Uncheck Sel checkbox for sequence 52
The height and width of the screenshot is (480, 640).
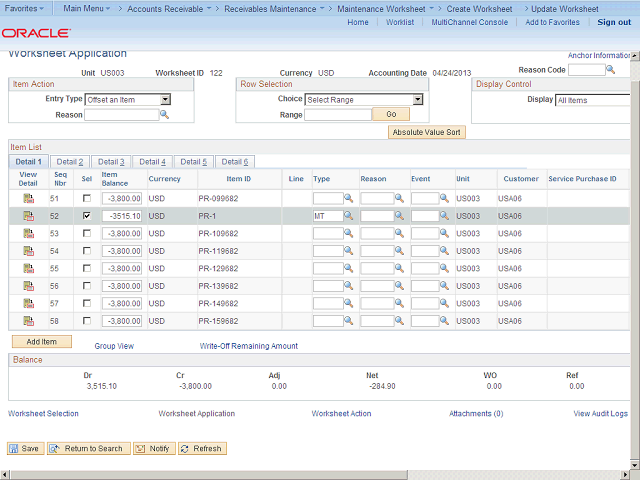(87, 215)
